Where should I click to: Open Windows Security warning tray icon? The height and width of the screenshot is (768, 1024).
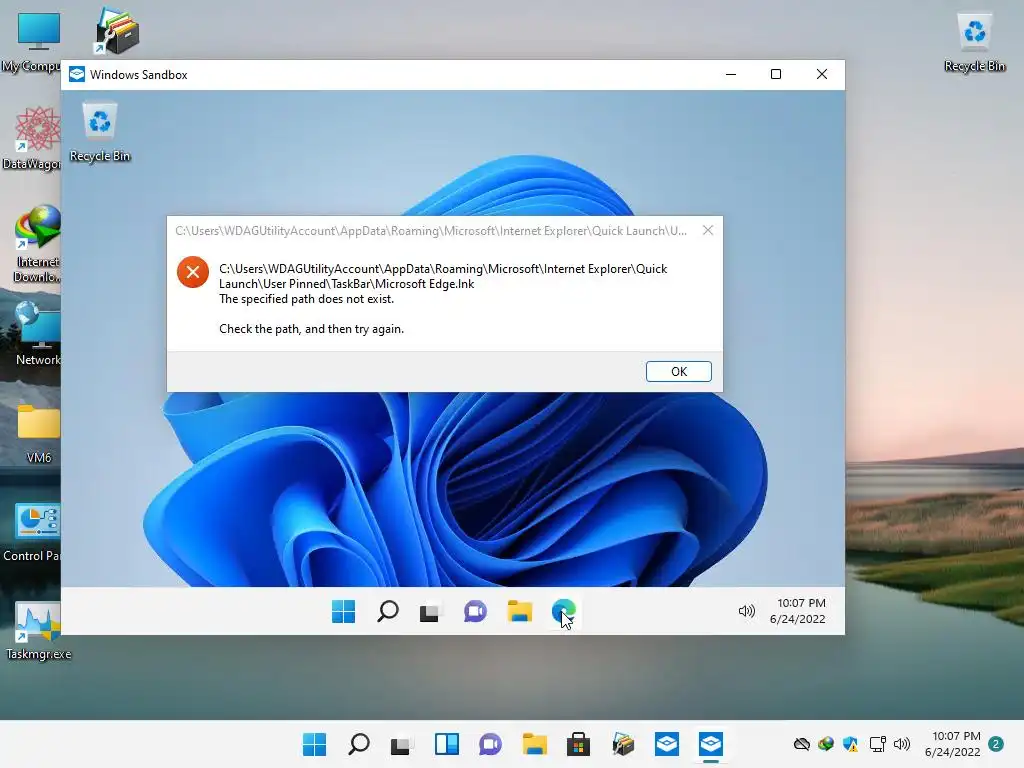click(850, 744)
